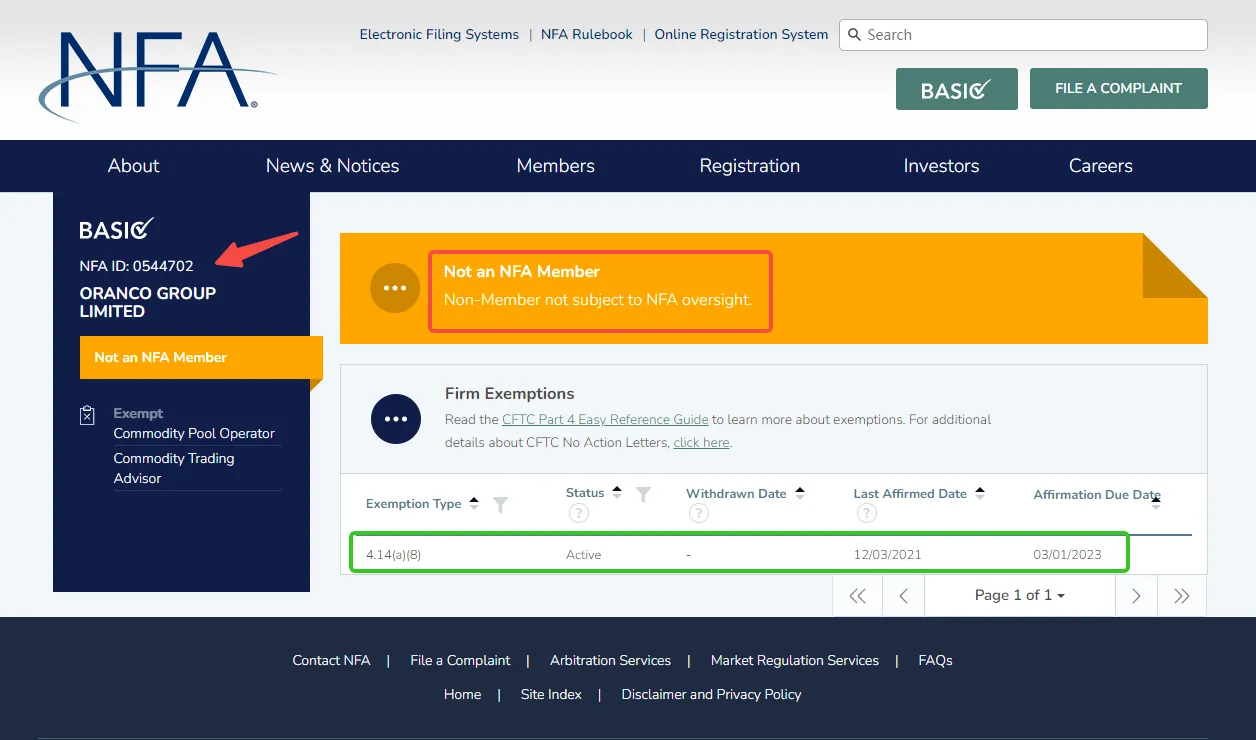Click the Firm Exemptions heading

point(510,393)
